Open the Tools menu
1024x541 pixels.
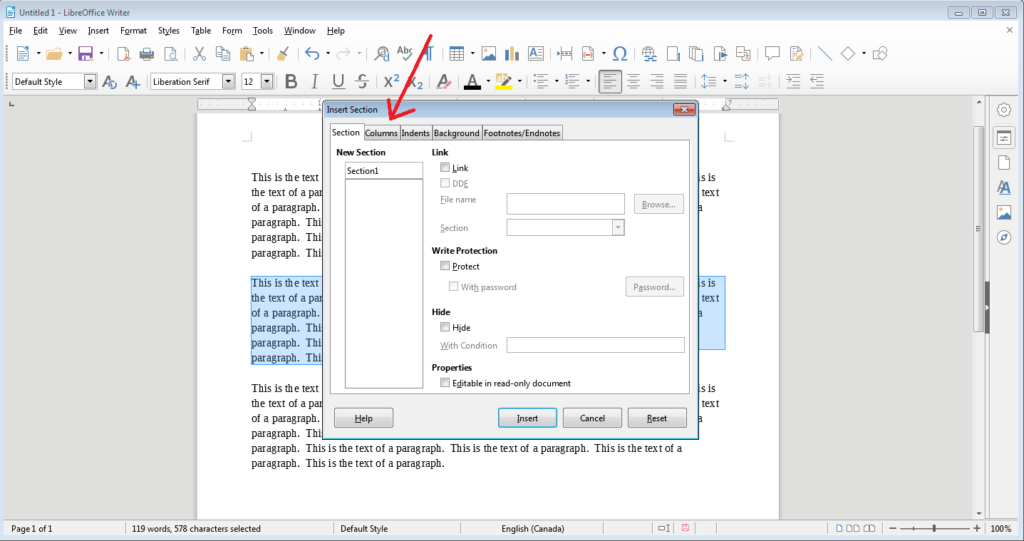point(263,31)
